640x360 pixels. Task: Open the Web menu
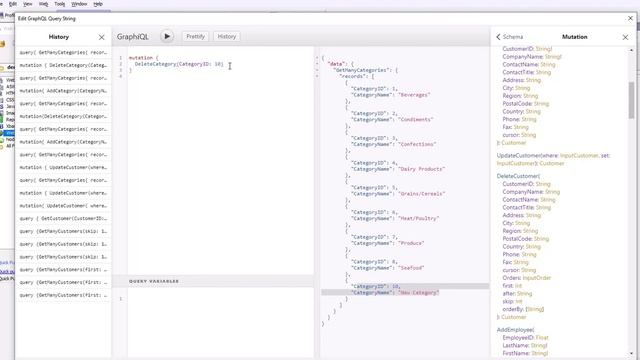[43, 4]
